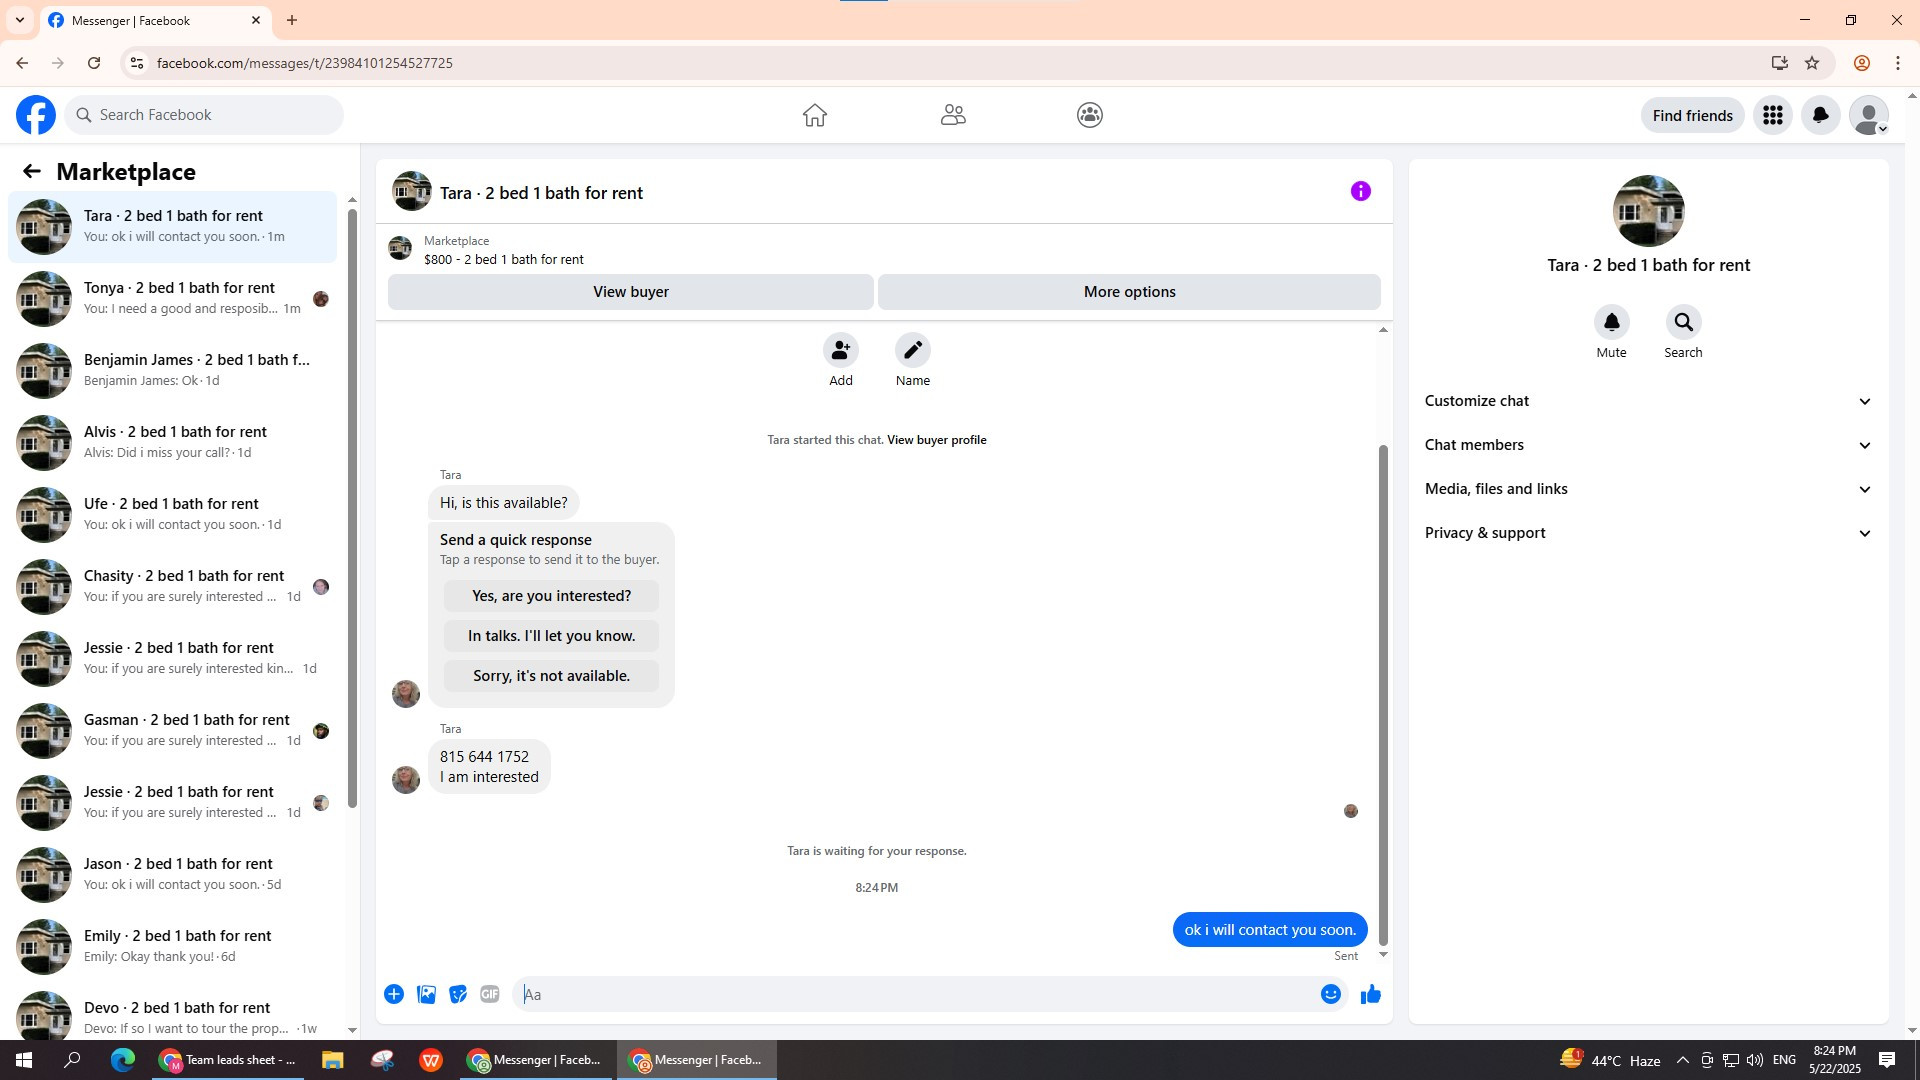Image resolution: width=1920 pixels, height=1080 pixels.
Task: Open Gasman conversation in the list
Action: (172, 731)
